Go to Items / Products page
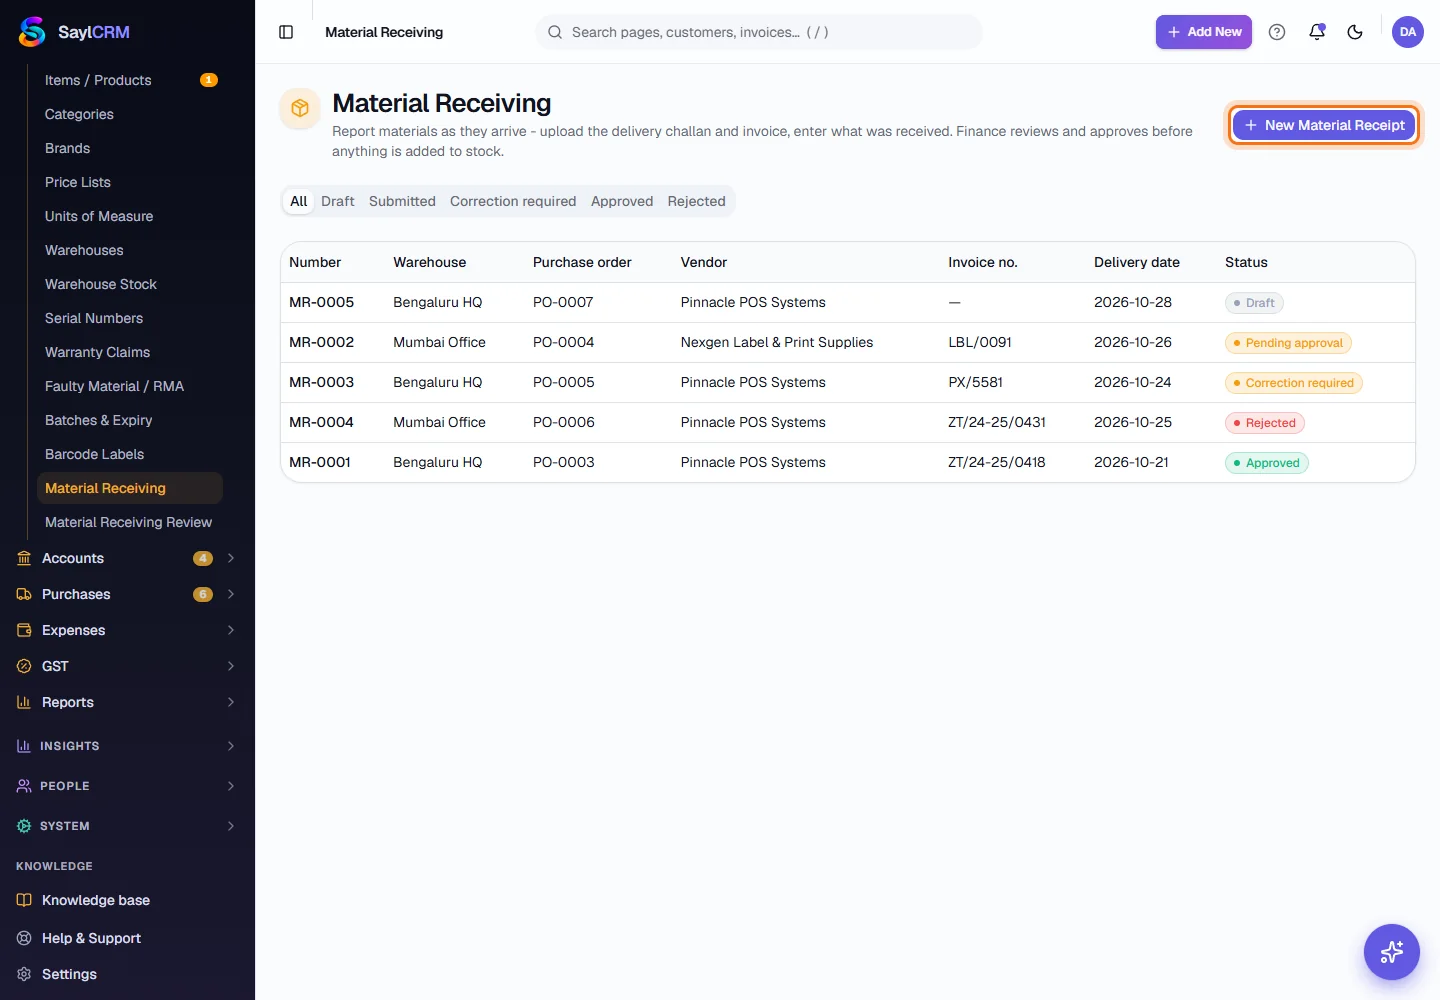The image size is (1440, 1000). coord(98,80)
